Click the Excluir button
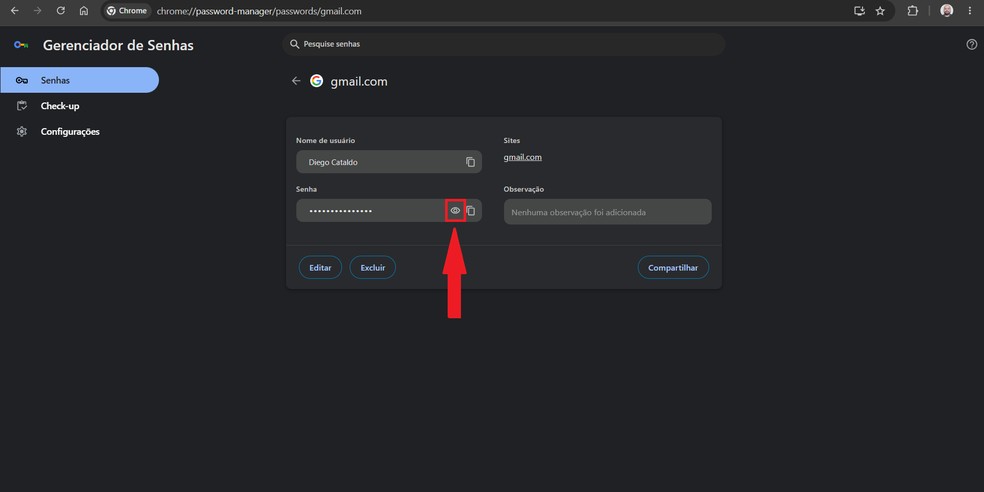Image resolution: width=984 pixels, height=492 pixels. tap(373, 267)
